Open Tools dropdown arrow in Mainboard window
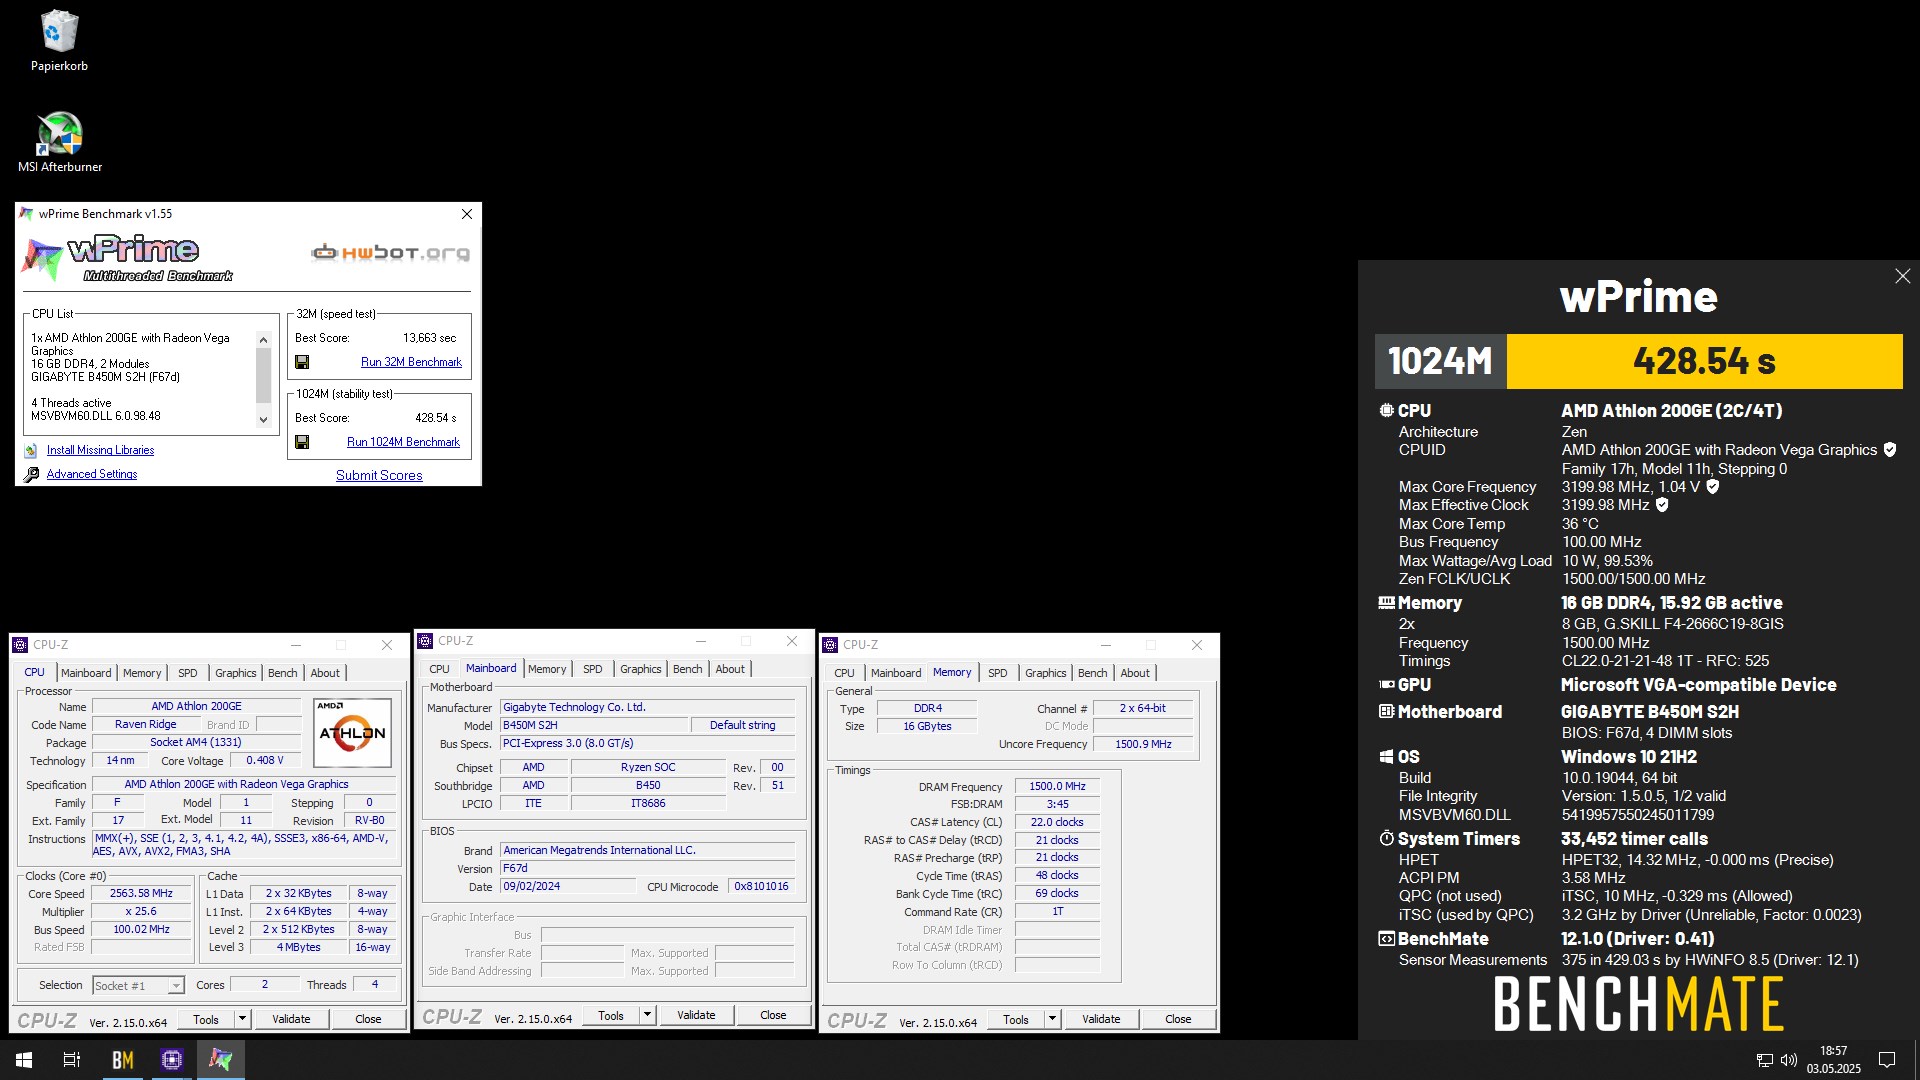This screenshot has height=1080, width=1920. [x=647, y=1015]
